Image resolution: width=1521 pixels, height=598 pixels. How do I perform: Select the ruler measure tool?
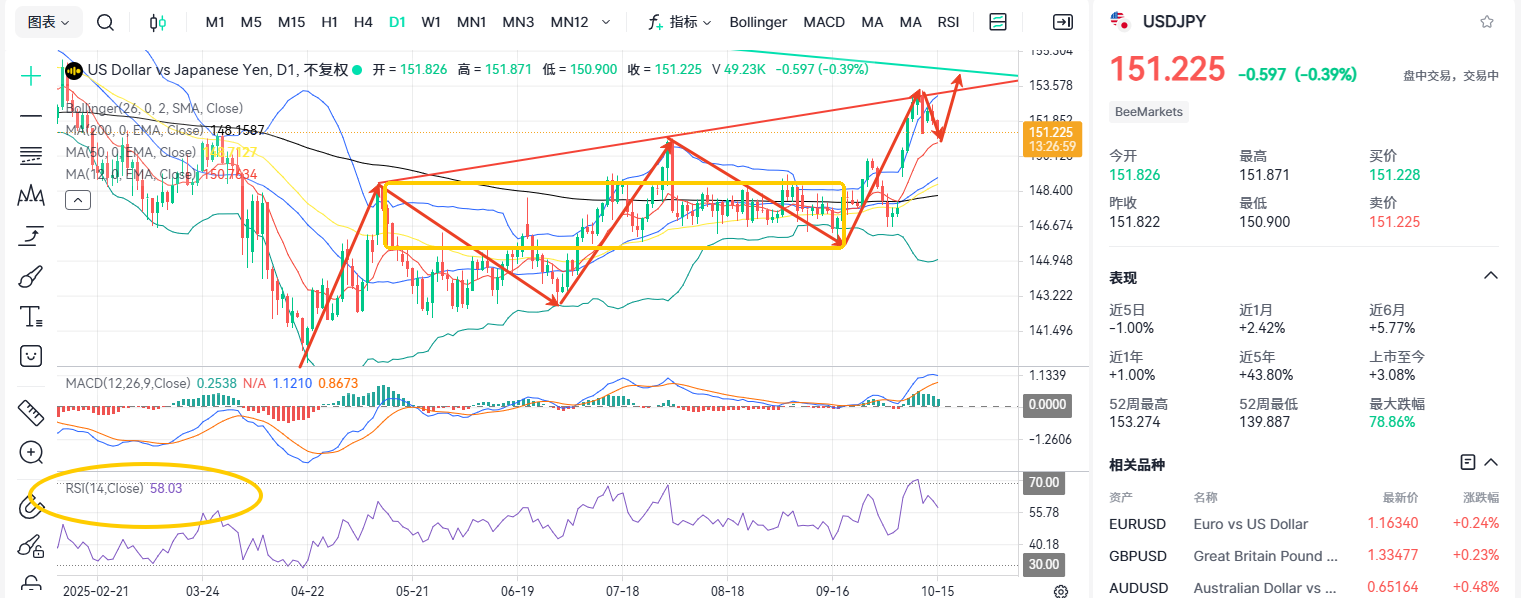[x=31, y=411]
